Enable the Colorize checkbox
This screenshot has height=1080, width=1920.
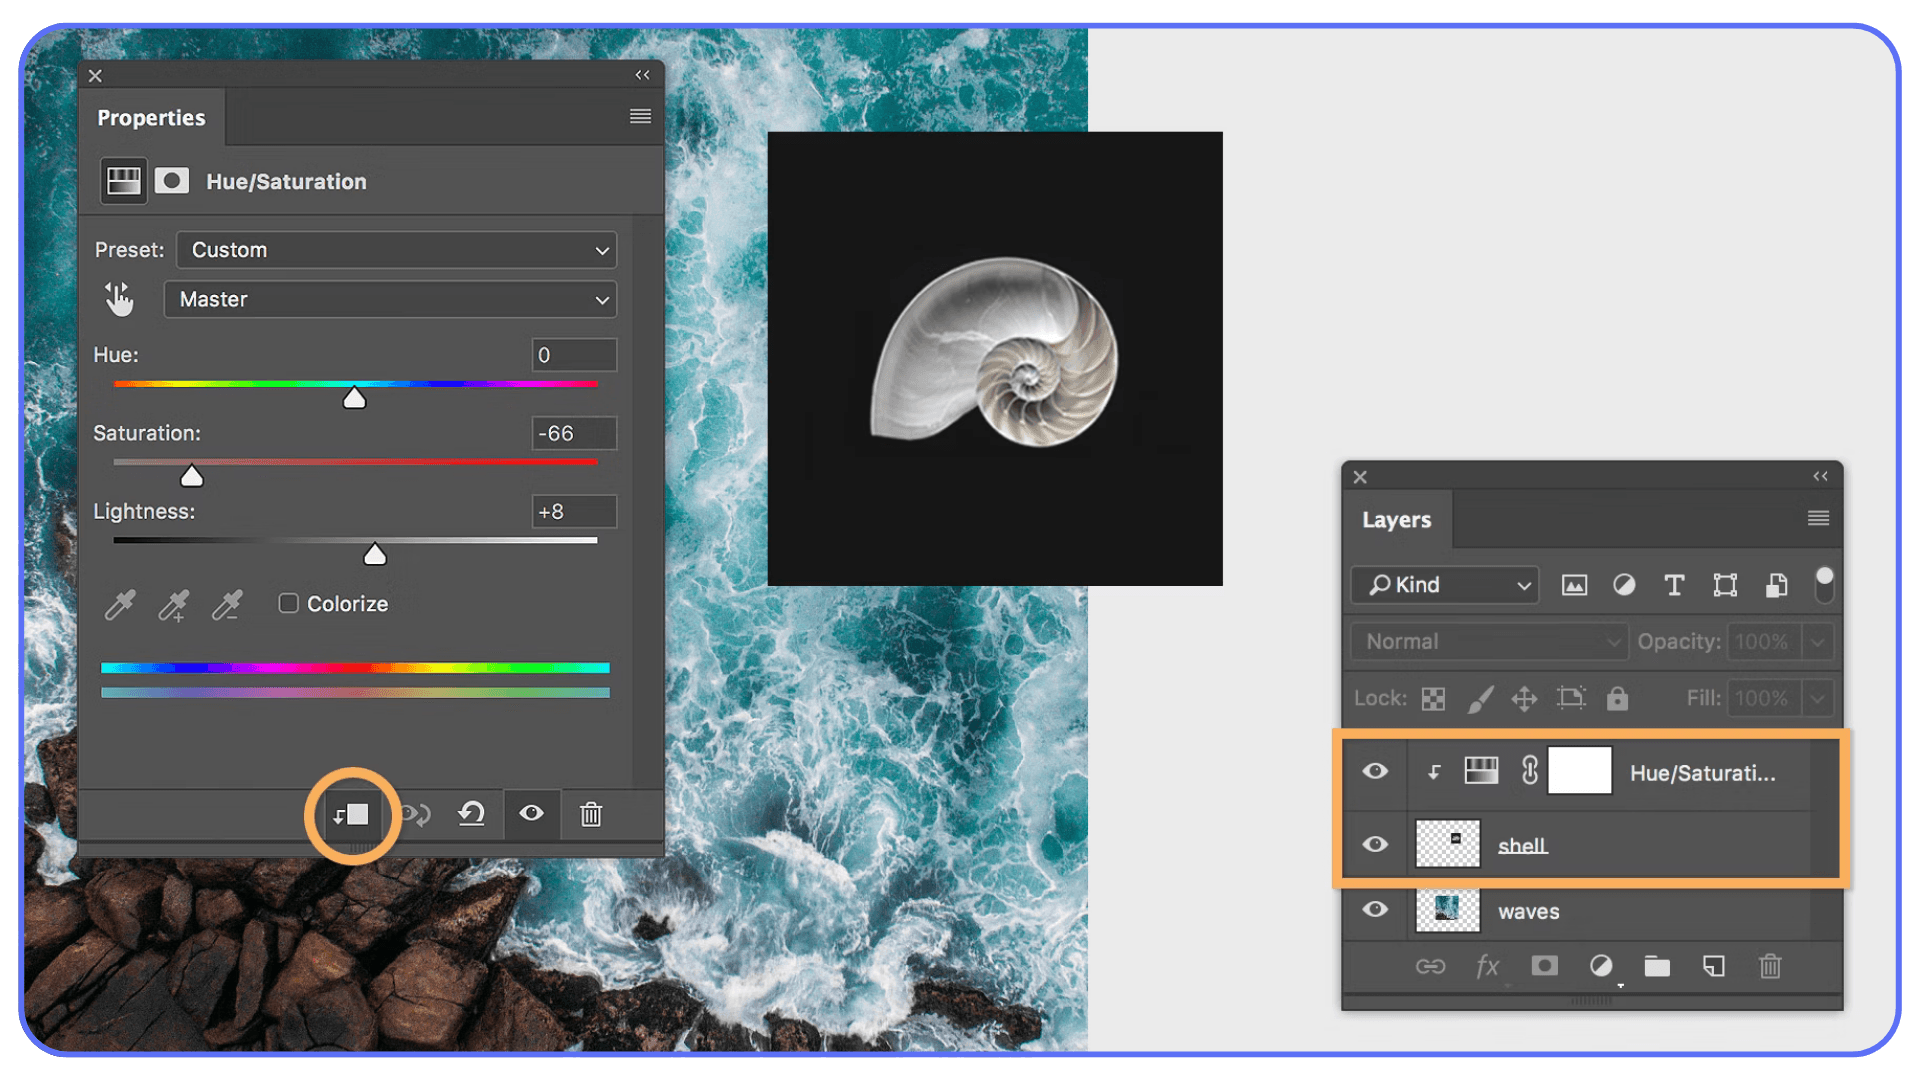(289, 603)
